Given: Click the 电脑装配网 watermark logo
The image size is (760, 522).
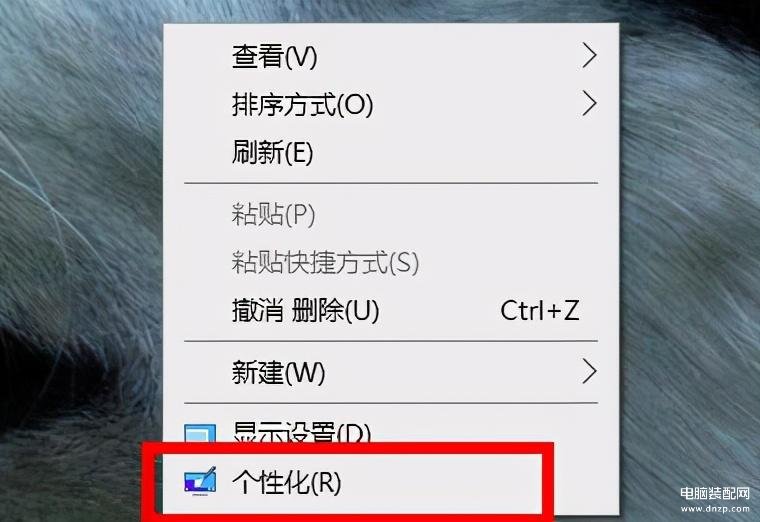Looking at the screenshot, I should [x=715, y=493].
